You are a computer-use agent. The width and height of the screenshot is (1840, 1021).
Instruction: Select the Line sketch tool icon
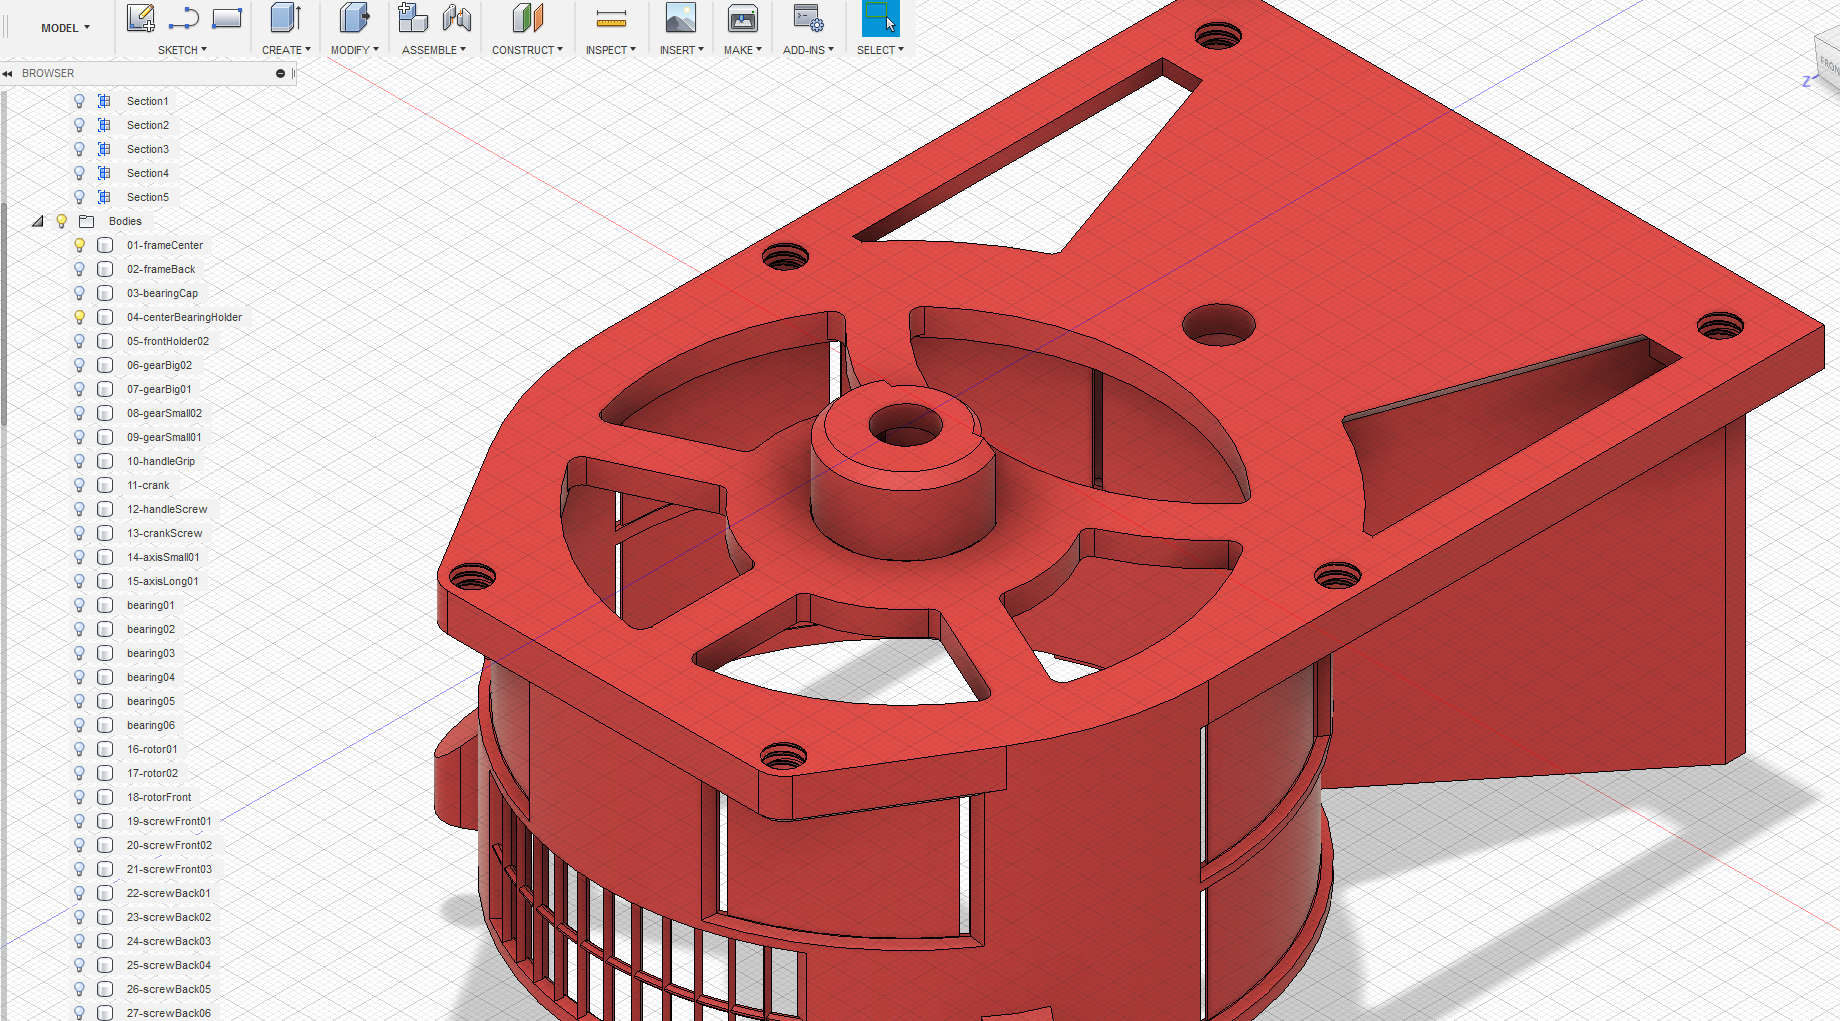[x=184, y=17]
